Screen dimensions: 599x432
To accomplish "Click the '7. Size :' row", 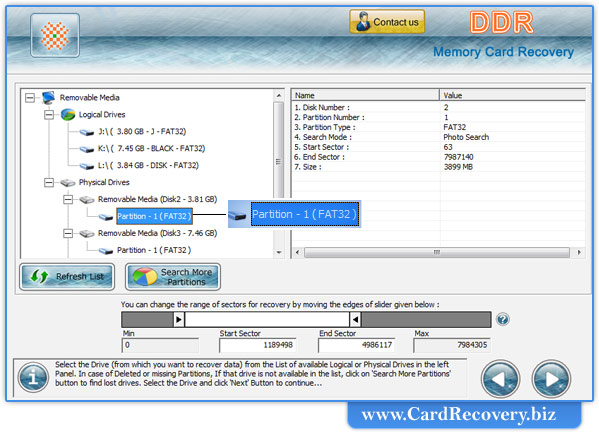I will point(439,167).
